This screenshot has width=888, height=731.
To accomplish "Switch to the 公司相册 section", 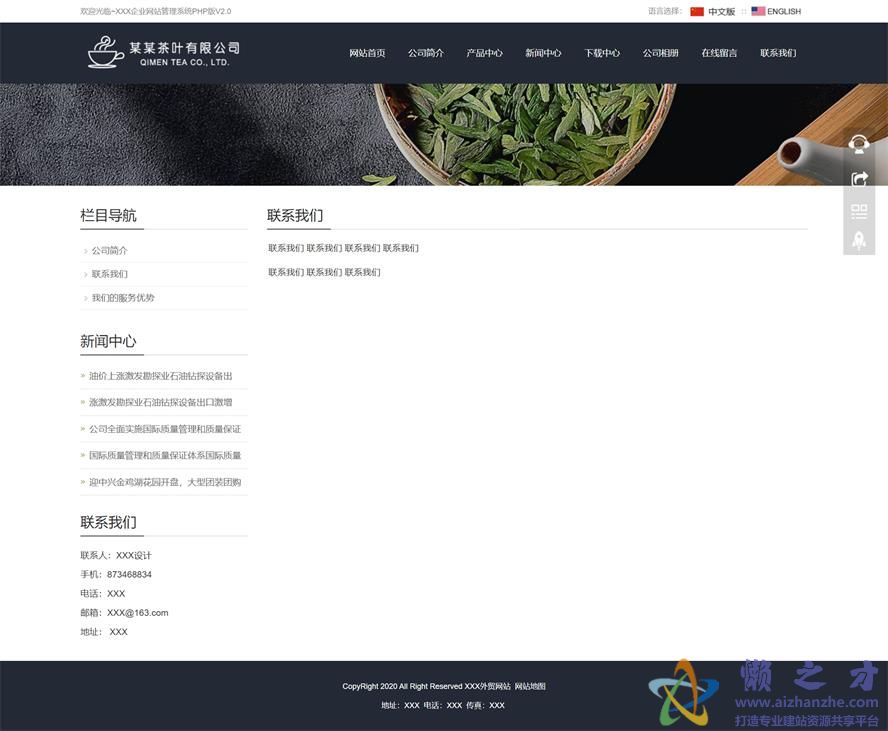I will pyautogui.click(x=661, y=53).
